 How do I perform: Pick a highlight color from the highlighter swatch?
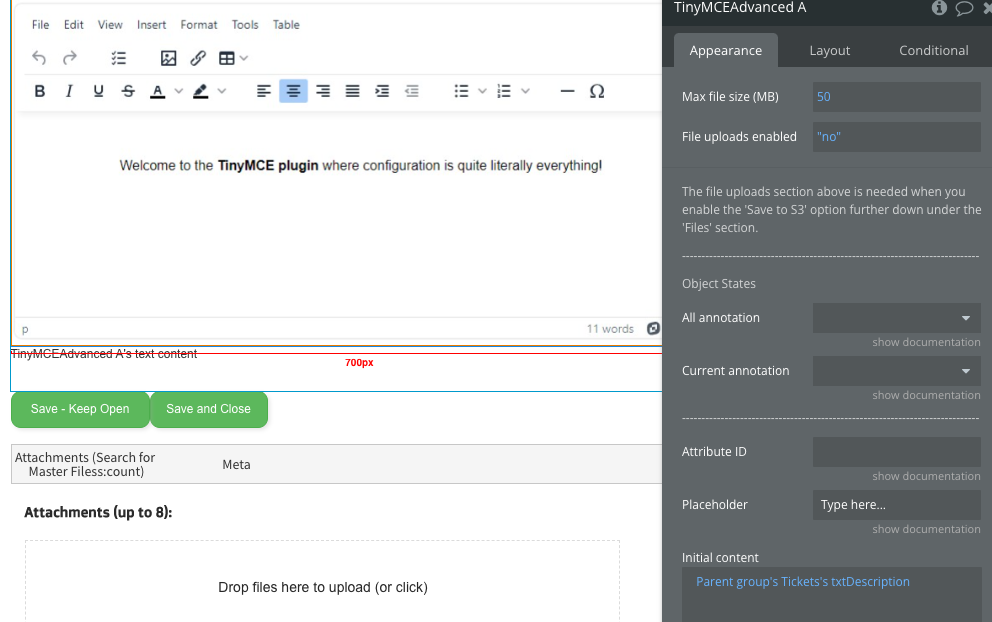[x=200, y=91]
